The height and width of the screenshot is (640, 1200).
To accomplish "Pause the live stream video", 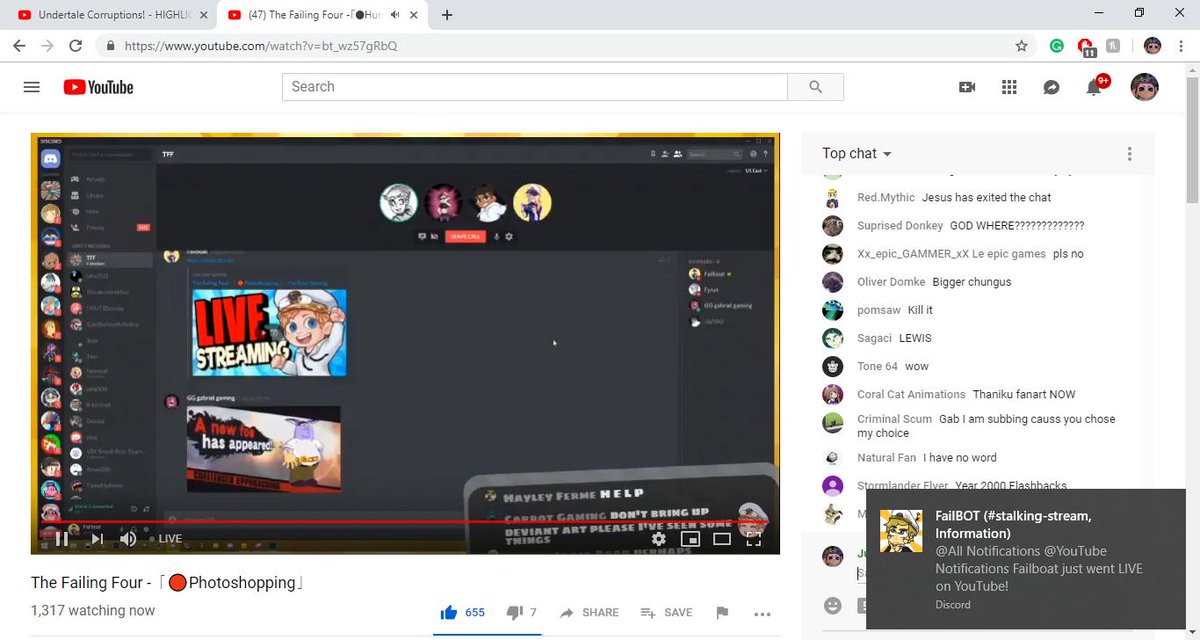I will [x=61, y=539].
